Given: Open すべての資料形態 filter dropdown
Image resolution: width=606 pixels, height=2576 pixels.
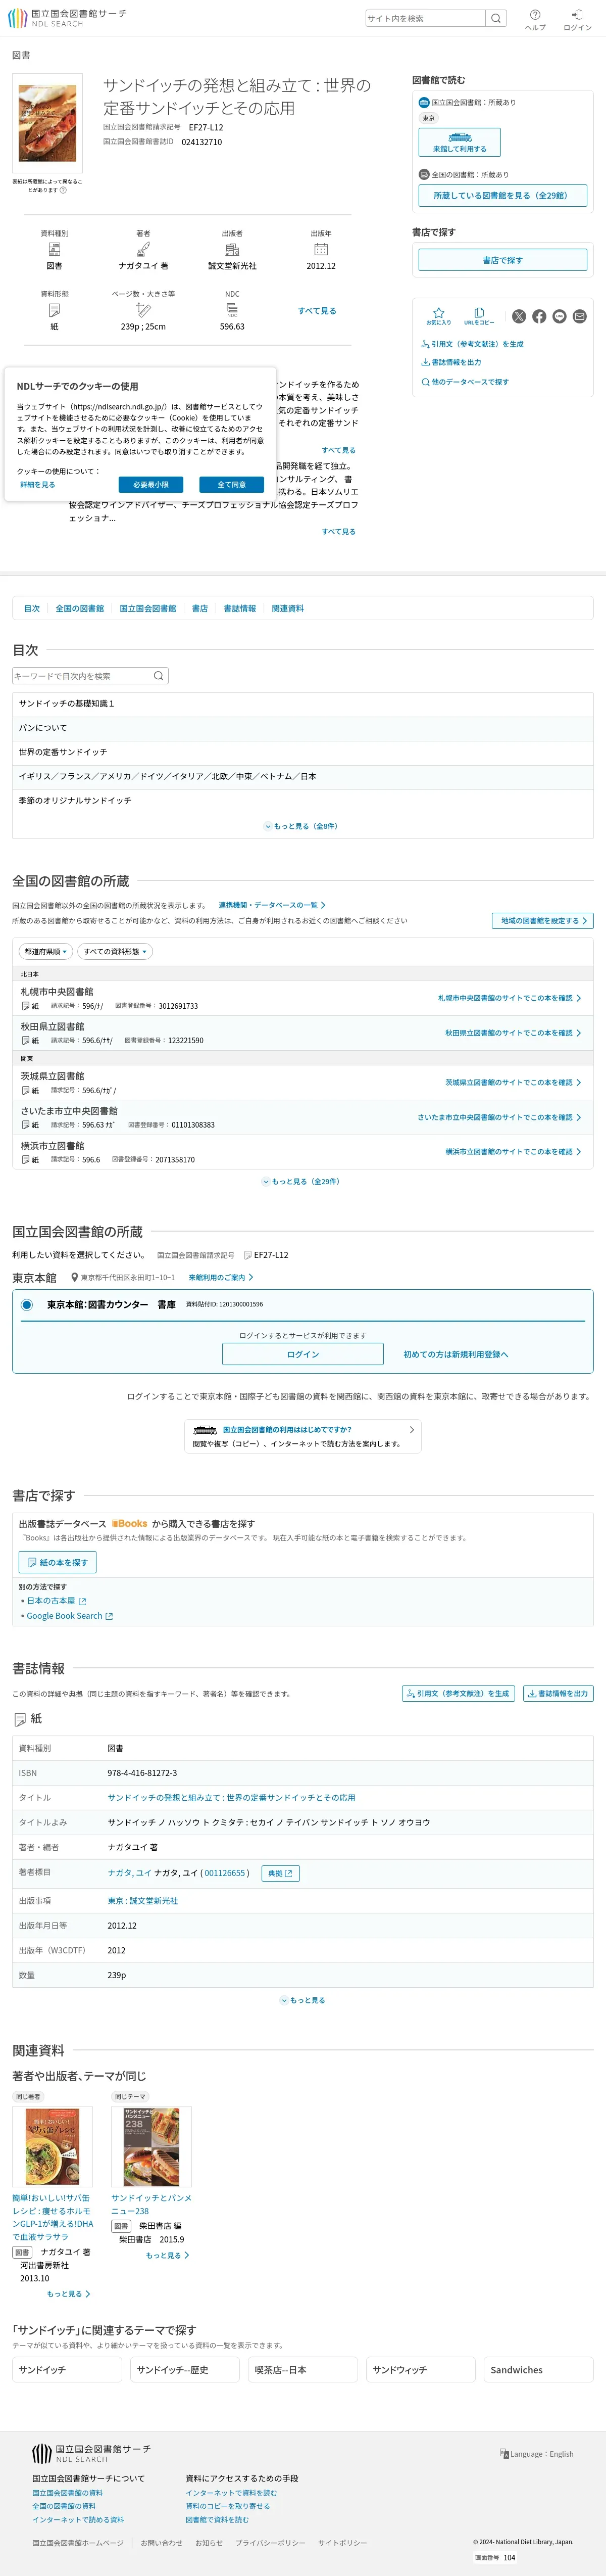Looking at the screenshot, I should click(115, 952).
